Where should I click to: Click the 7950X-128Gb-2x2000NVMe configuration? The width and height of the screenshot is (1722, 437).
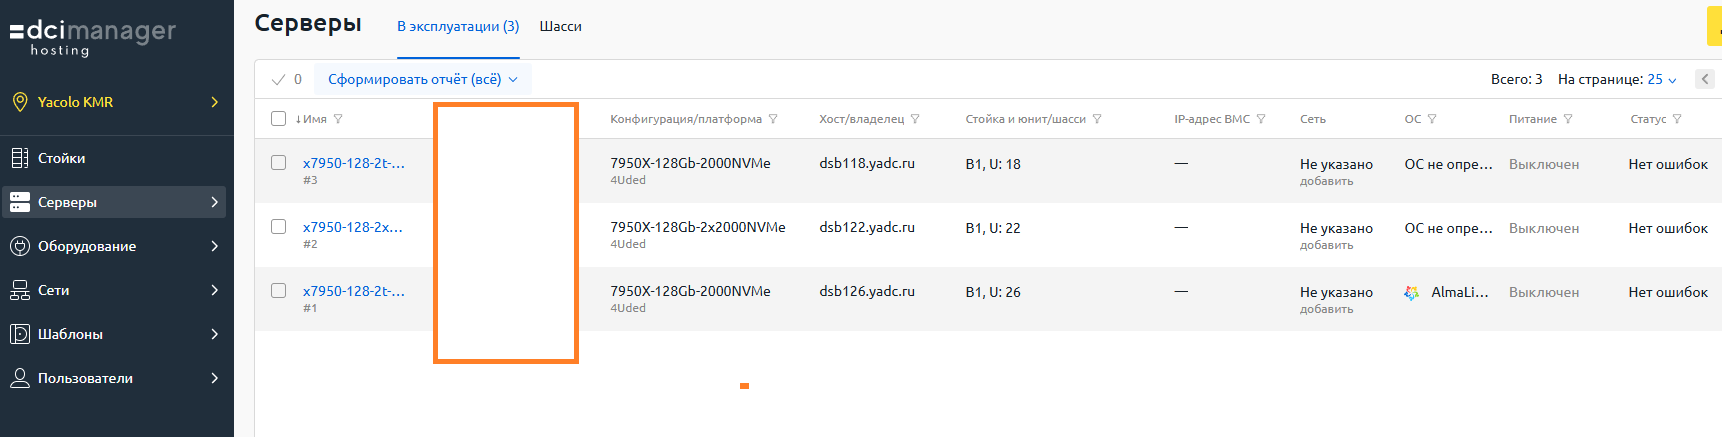point(698,227)
